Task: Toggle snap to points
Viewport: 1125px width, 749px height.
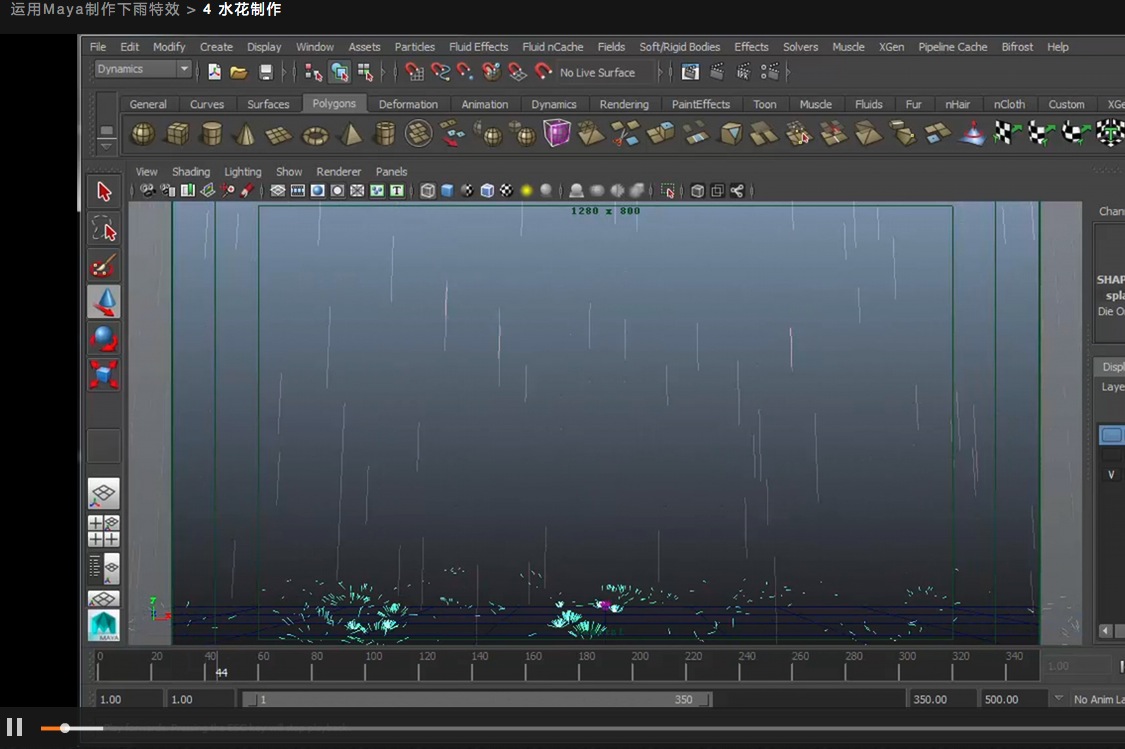Action: [466, 72]
